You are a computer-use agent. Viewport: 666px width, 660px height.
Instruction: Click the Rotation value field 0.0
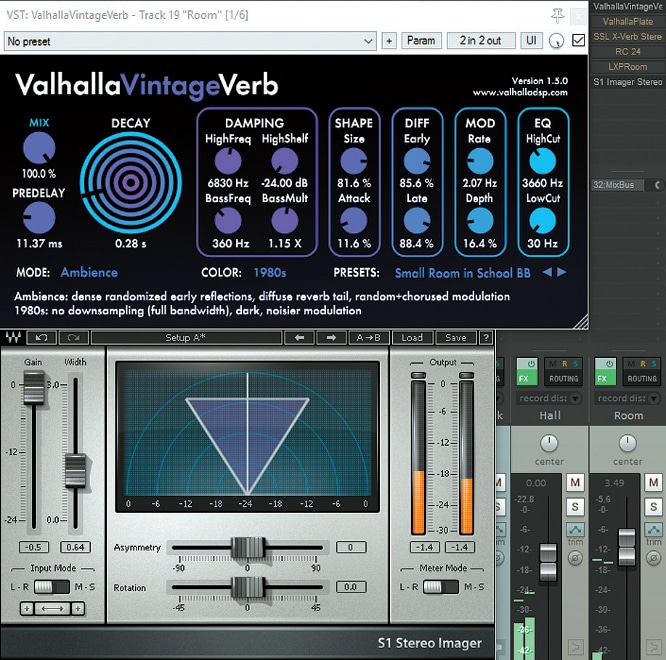tap(350, 587)
